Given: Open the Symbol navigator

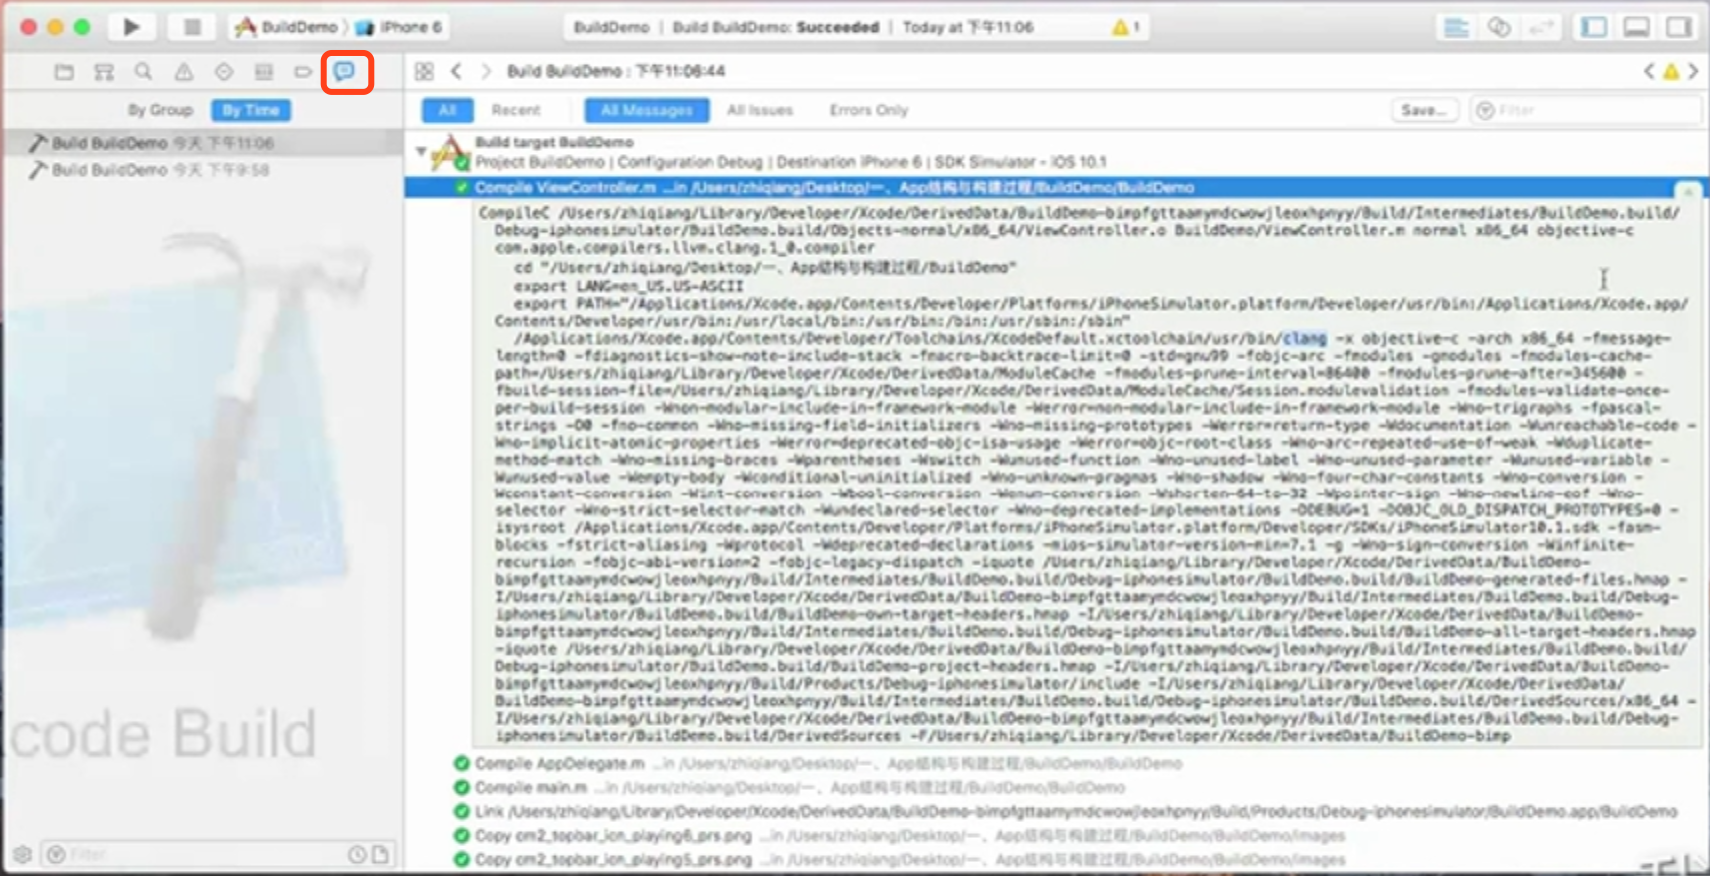Looking at the screenshot, I should pyautogui.click(x=104, y=72).
